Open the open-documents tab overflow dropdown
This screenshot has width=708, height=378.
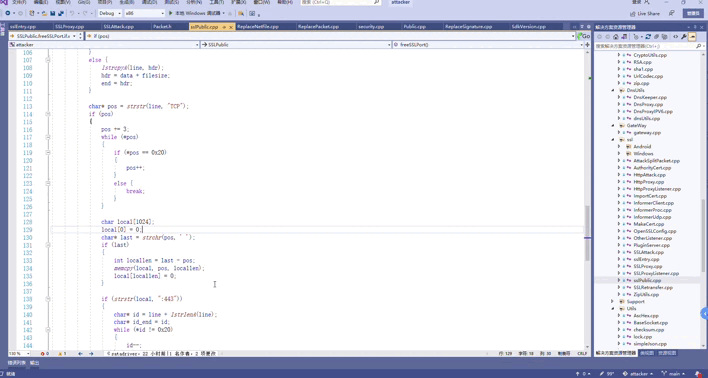[582, 27]
